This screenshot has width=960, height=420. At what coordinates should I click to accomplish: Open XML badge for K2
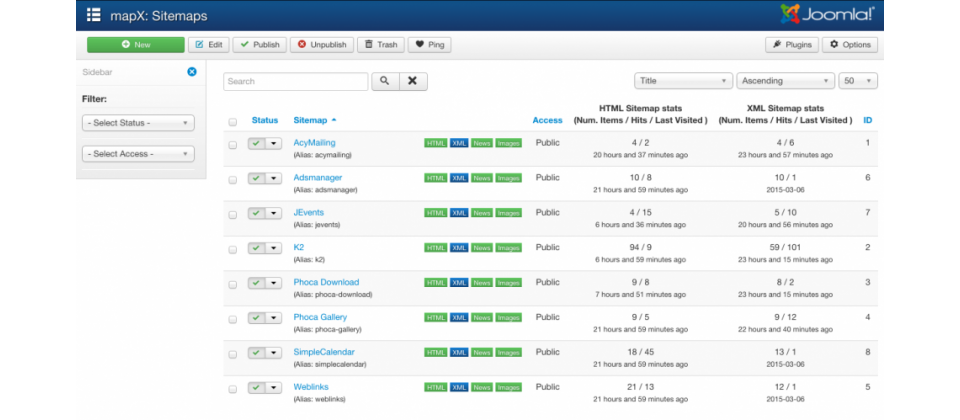[459, 248]
